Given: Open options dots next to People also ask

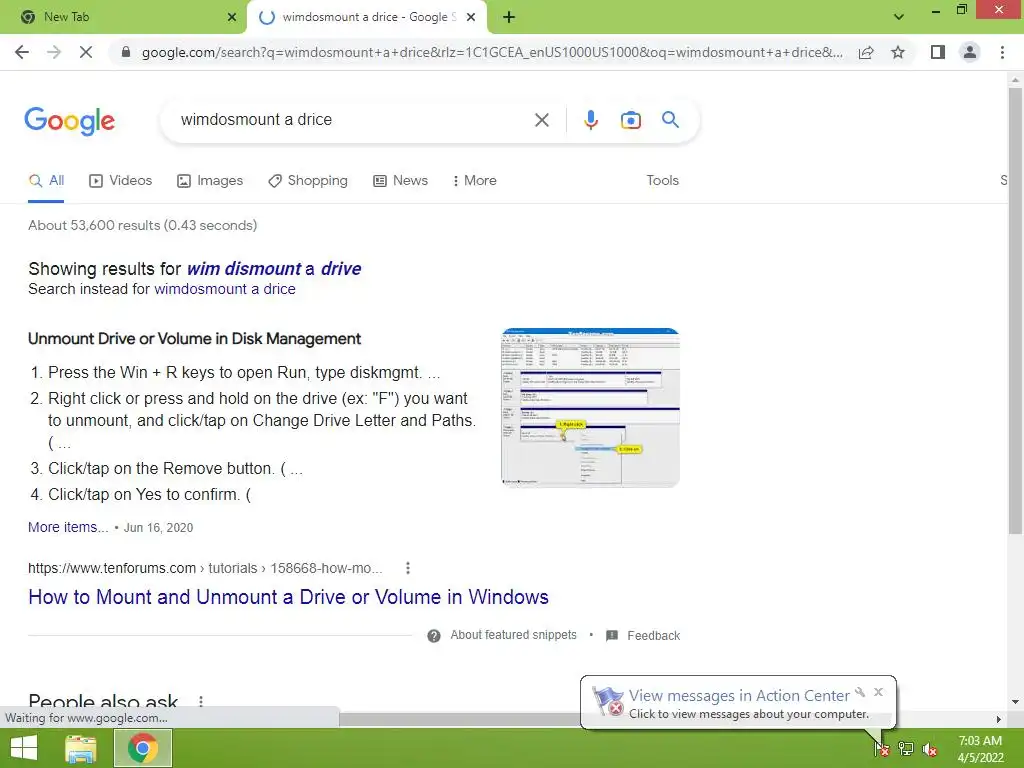Looking at the screenshot, I should coord(200,701).
